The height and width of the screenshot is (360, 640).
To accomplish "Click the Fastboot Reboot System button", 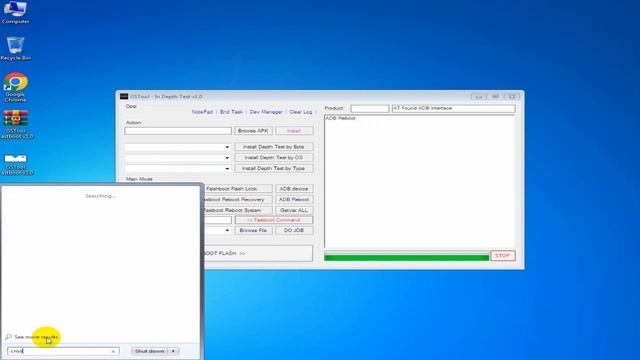I will pyautogui.click(x=237, y=210).
